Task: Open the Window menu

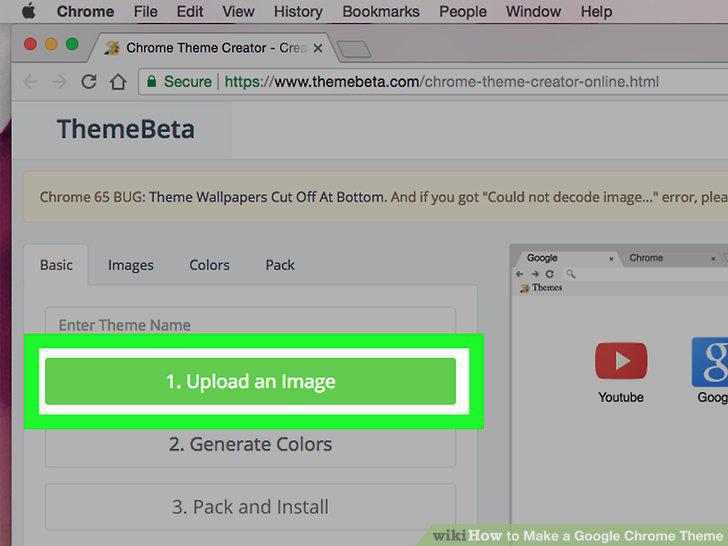Action: coord(533,11)
